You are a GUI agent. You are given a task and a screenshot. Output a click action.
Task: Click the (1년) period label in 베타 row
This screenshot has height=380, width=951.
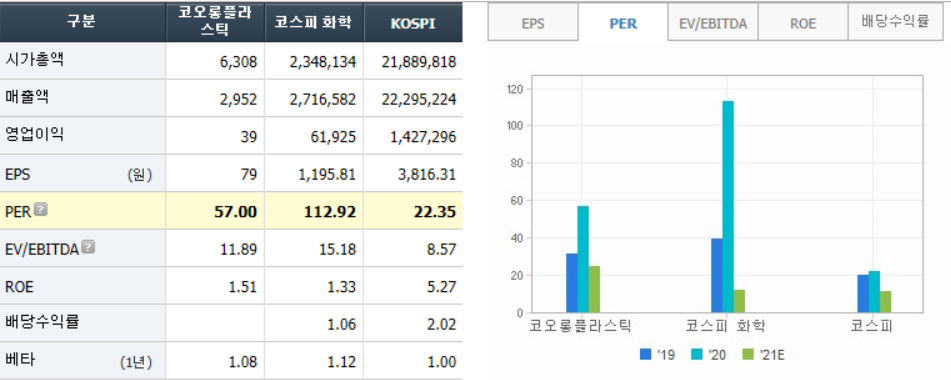point(136,362)
